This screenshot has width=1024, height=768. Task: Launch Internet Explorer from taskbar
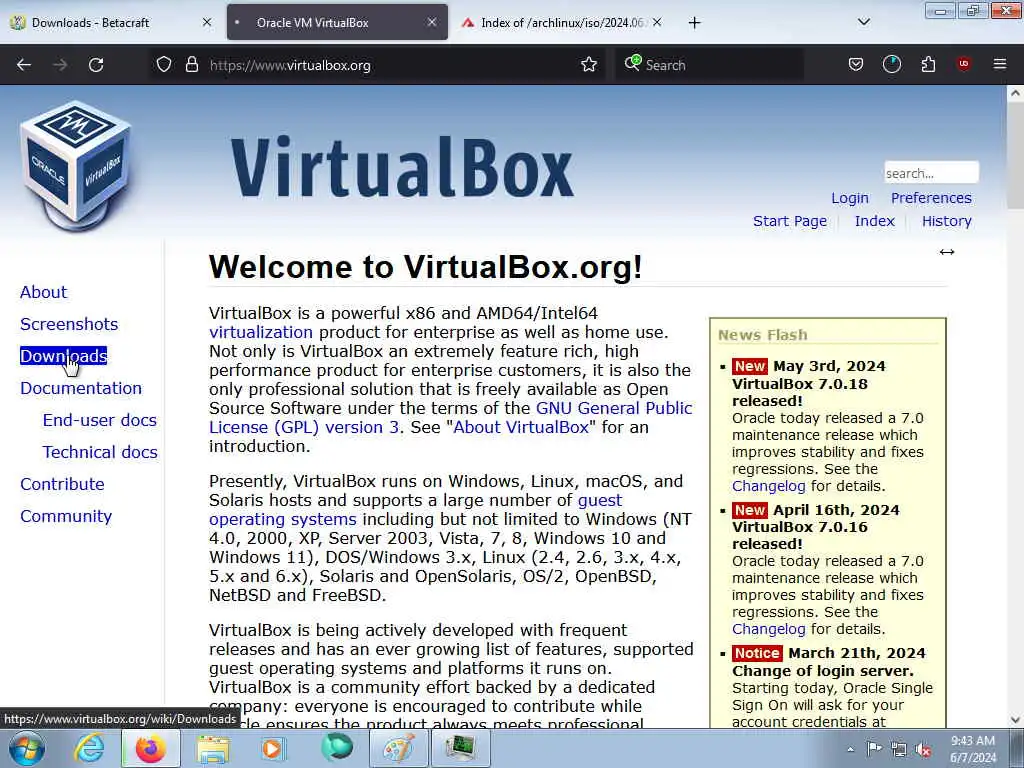click(x=89, y=749)
